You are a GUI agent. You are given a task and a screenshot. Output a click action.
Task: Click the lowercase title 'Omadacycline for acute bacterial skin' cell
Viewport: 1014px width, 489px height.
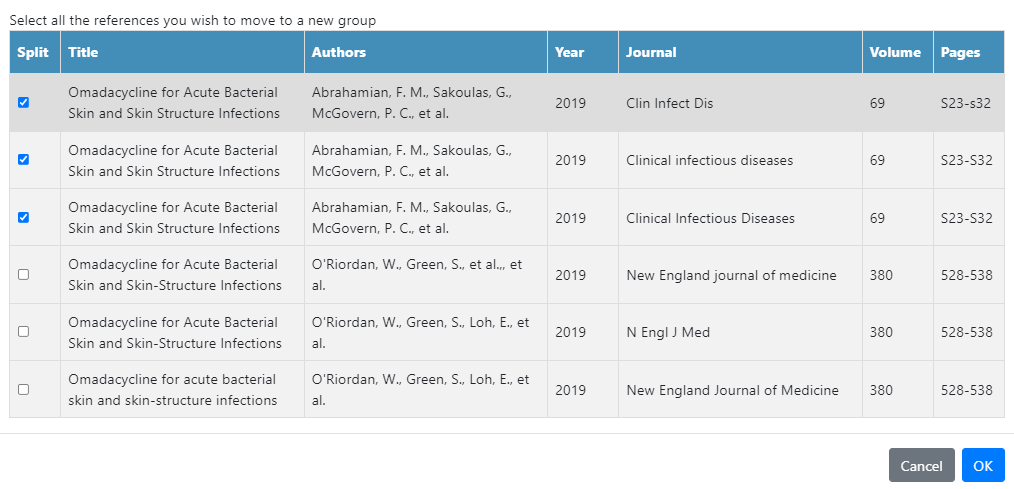pos(182,389)
